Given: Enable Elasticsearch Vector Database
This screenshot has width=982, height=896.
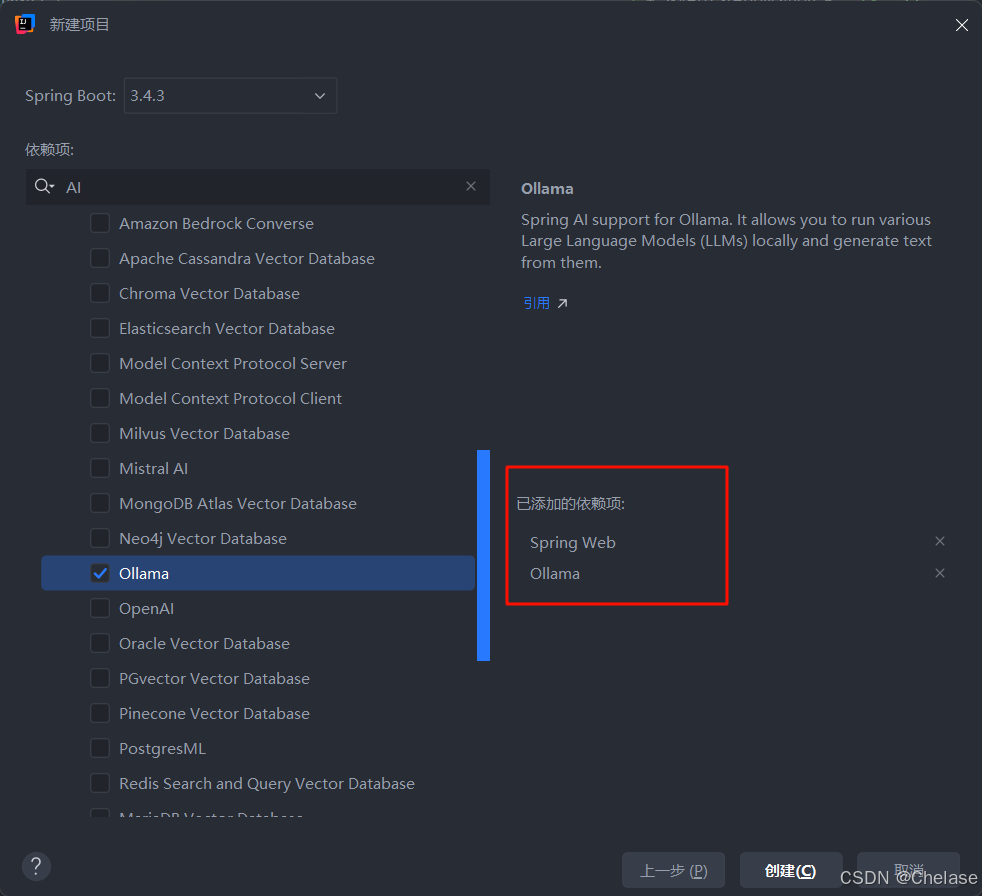Looking at the screenshot, I should 100,328.
